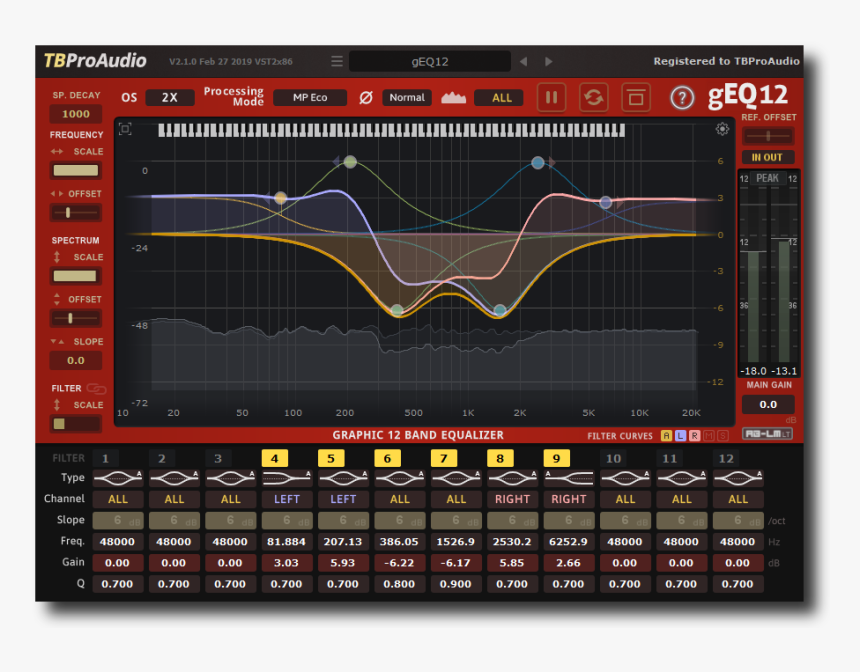Viewport: 860px width, 672px height.
Task: Click the IN OUT meter button
Action: click(x=767, y=157)
